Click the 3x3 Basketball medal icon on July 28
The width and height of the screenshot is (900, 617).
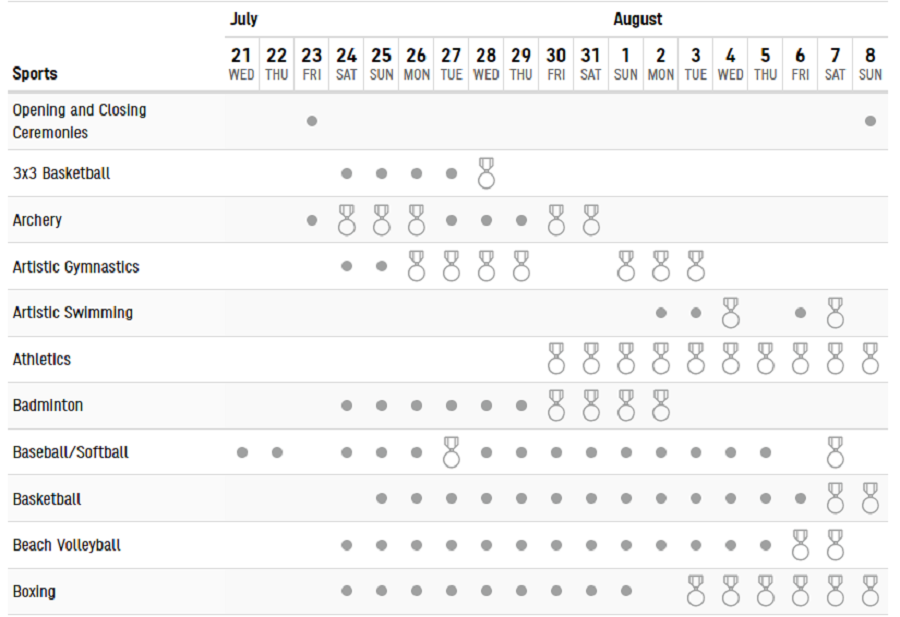tap(486, 173)
